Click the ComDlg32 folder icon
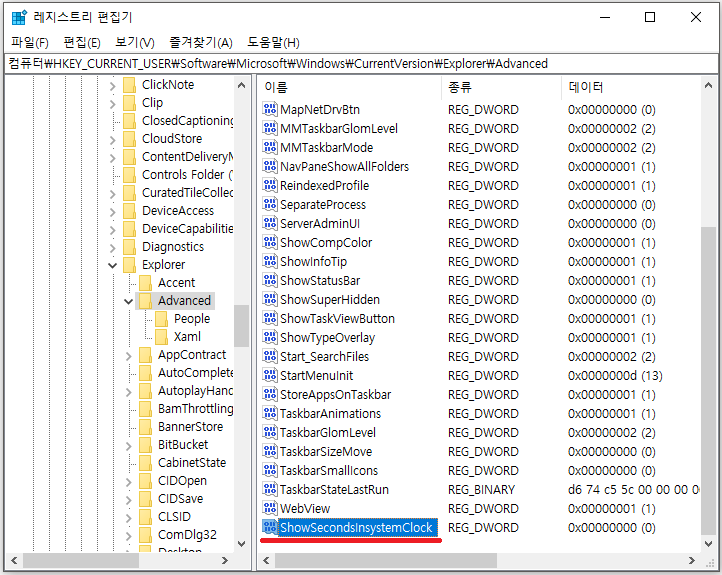 pyautogui.click(x=146, y=534)
